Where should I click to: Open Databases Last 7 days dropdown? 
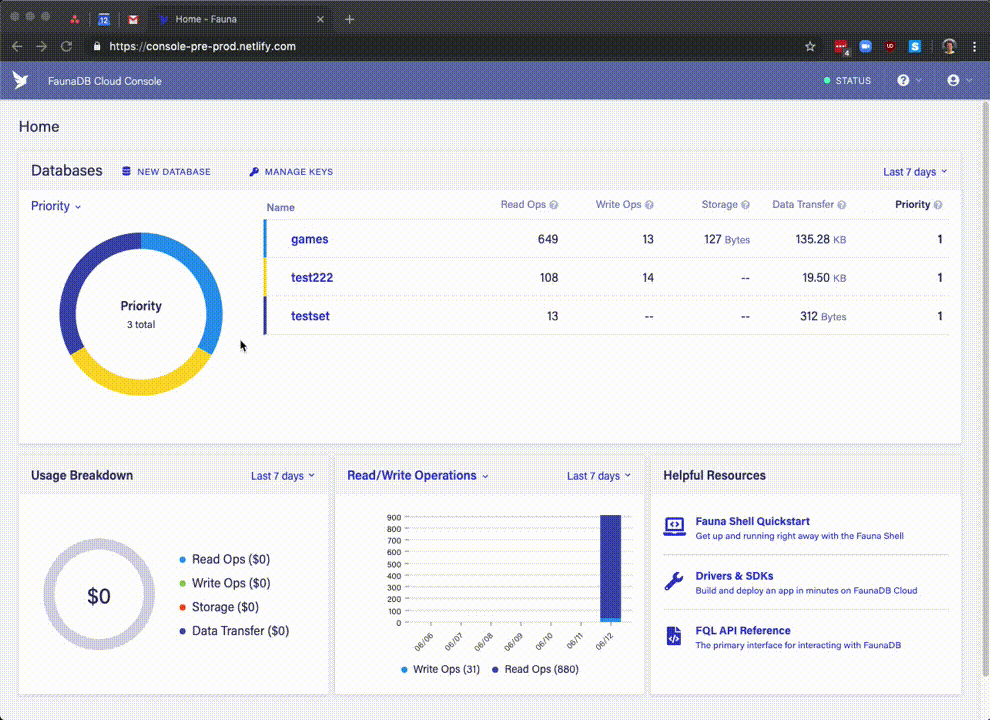click(915, 172)
